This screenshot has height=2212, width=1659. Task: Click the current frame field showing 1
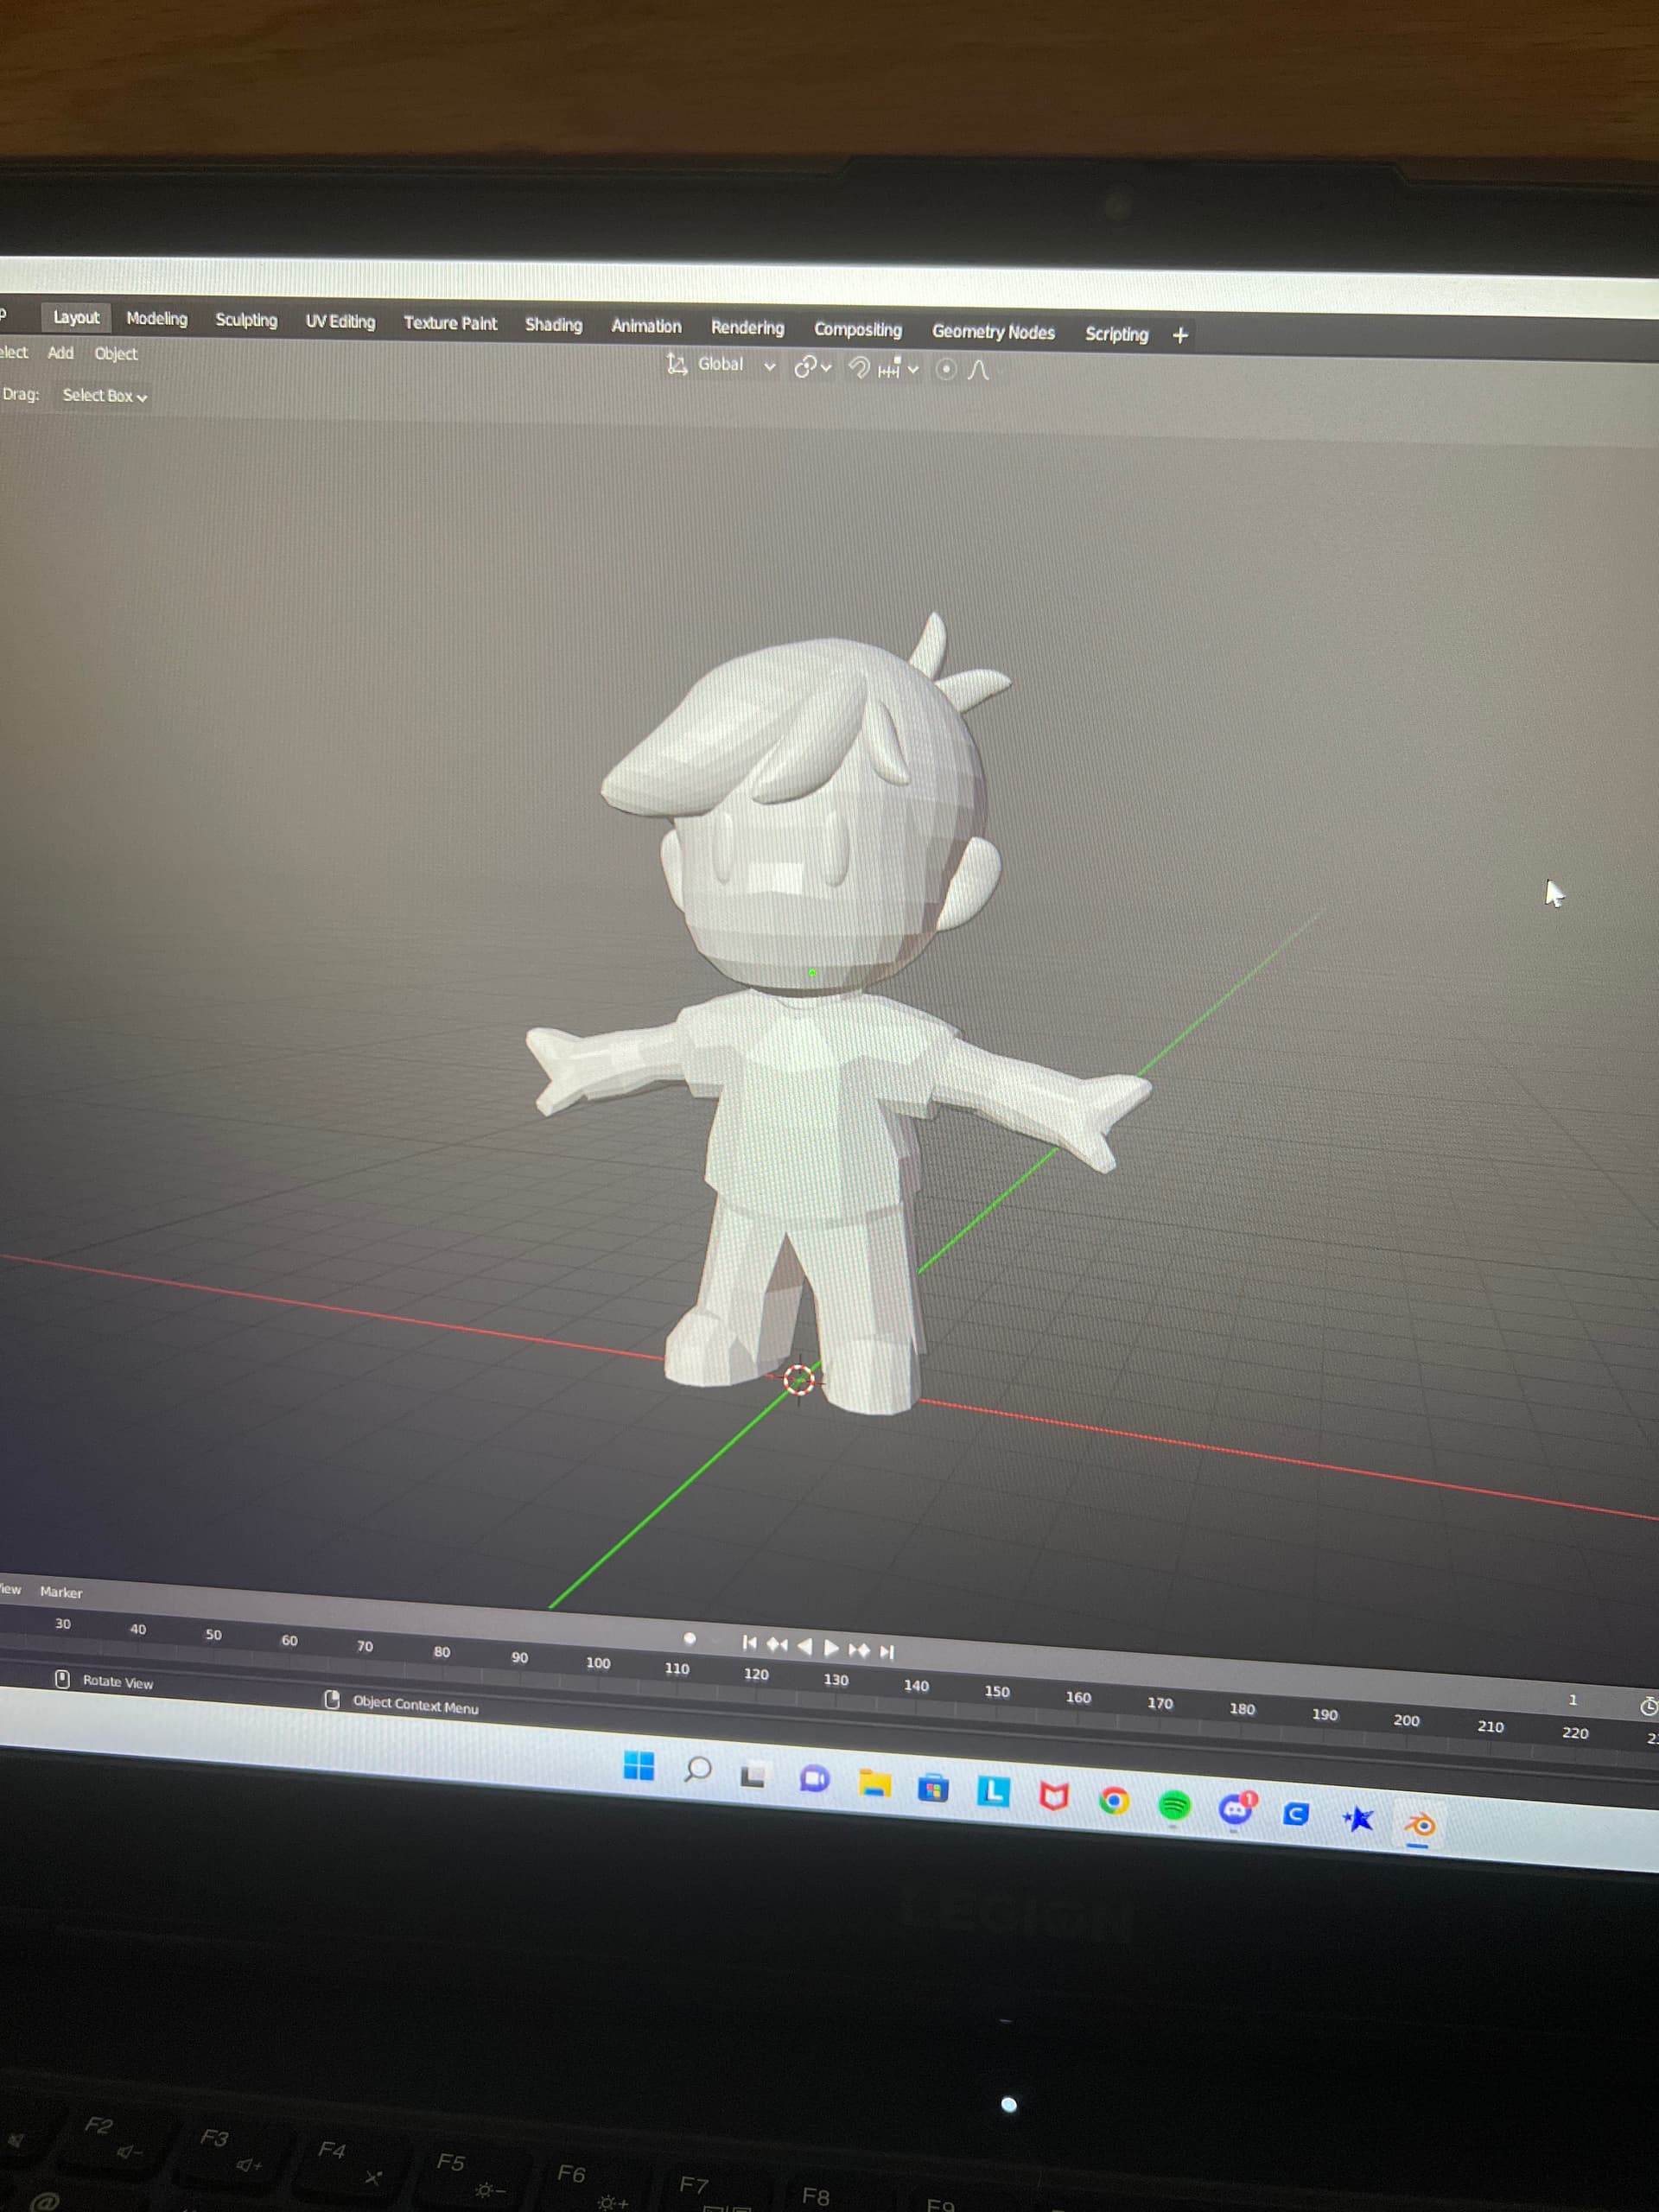(x=1572, y=1700)
